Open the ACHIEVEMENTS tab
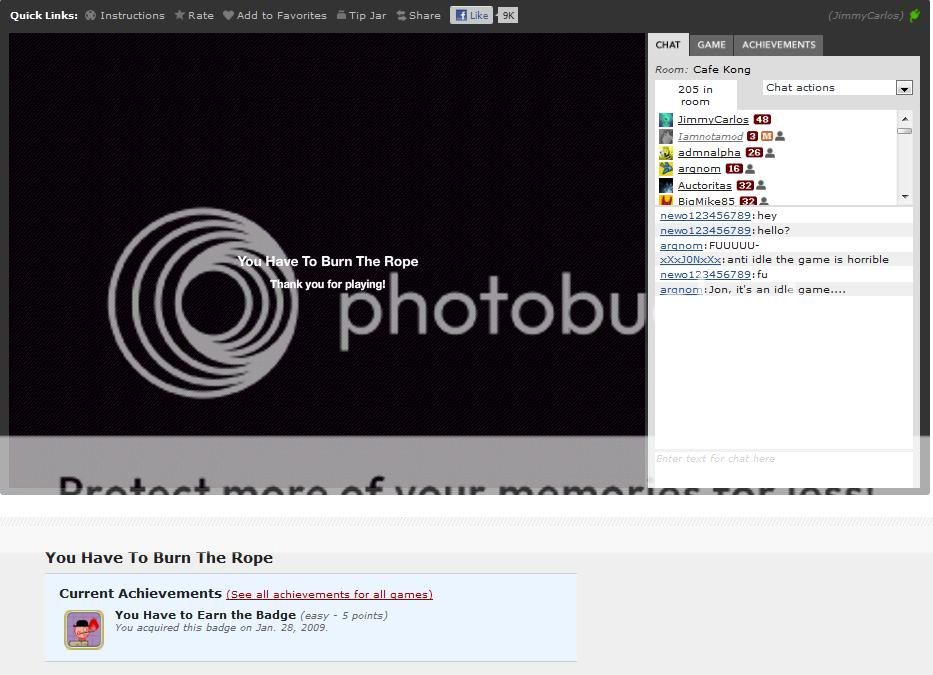Viewport: 933px width, 675px height. (778, 45)
